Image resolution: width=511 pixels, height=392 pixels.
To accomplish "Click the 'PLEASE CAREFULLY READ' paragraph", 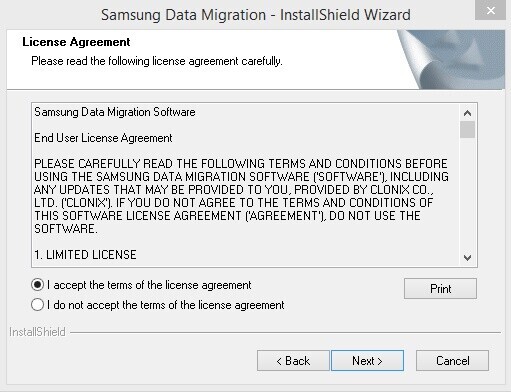I will click(x=241, y=196).
